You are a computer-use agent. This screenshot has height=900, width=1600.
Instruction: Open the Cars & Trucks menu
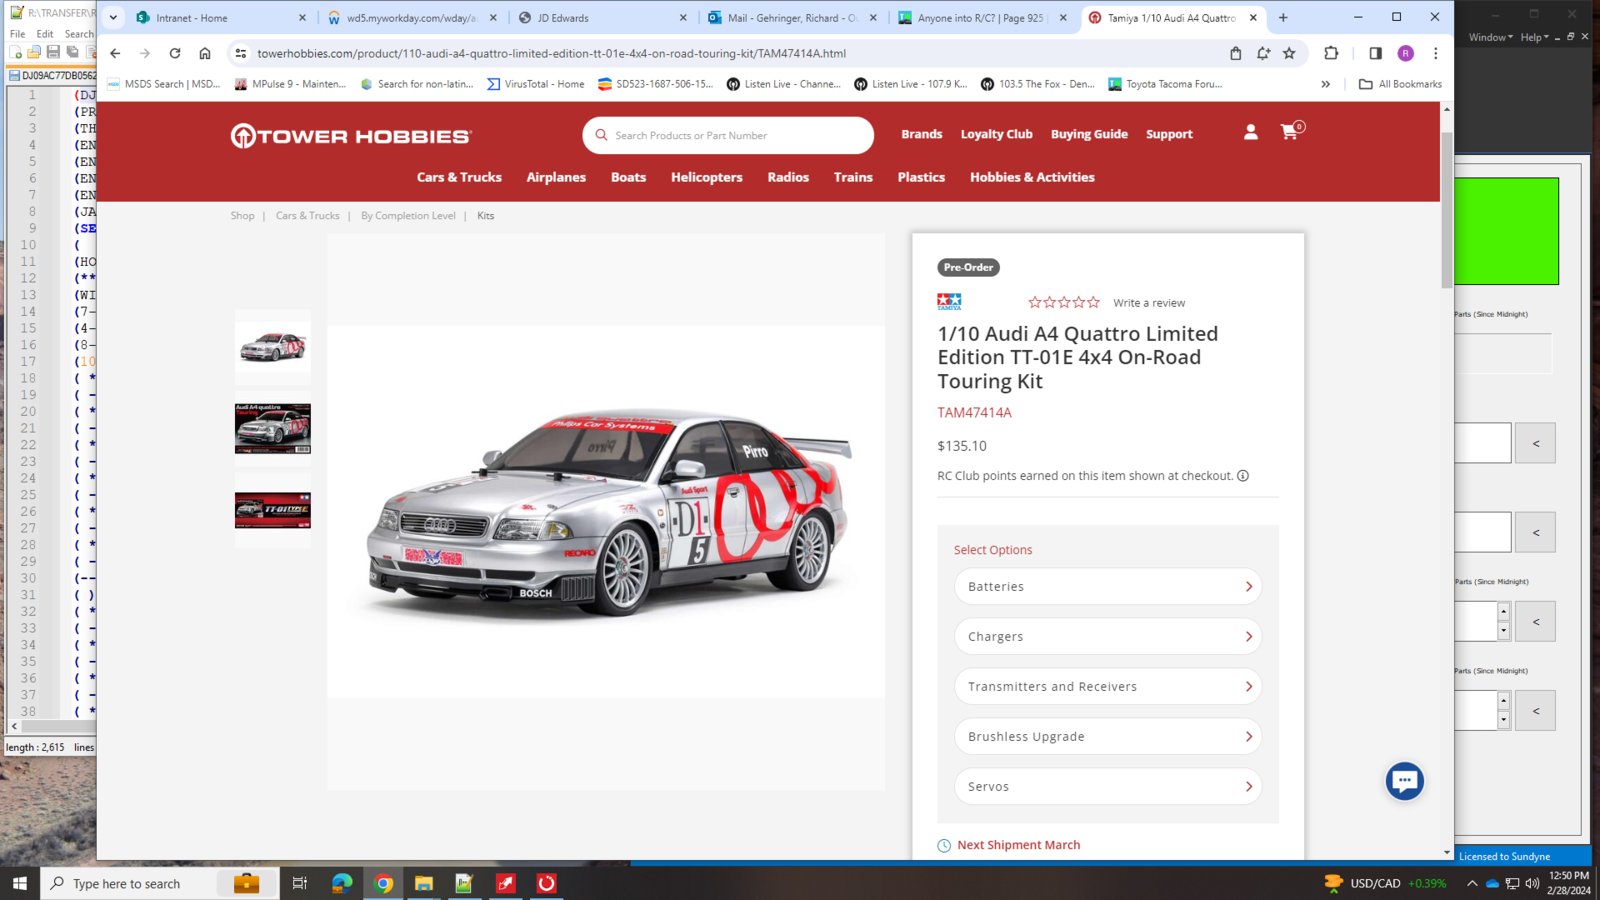pos(459,177)
